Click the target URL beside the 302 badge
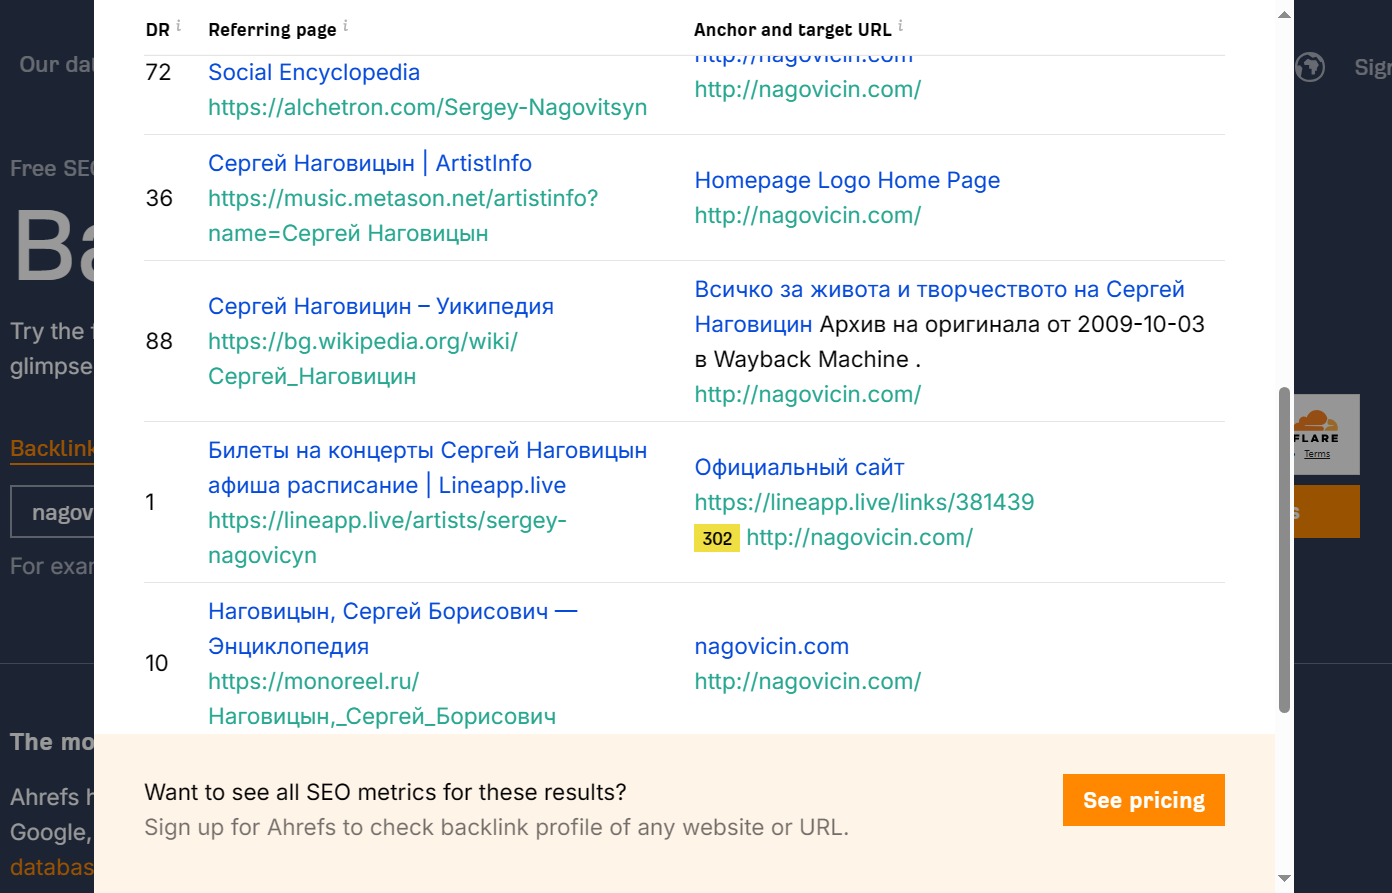This screenshot has height=893, width=1392. 859,537
